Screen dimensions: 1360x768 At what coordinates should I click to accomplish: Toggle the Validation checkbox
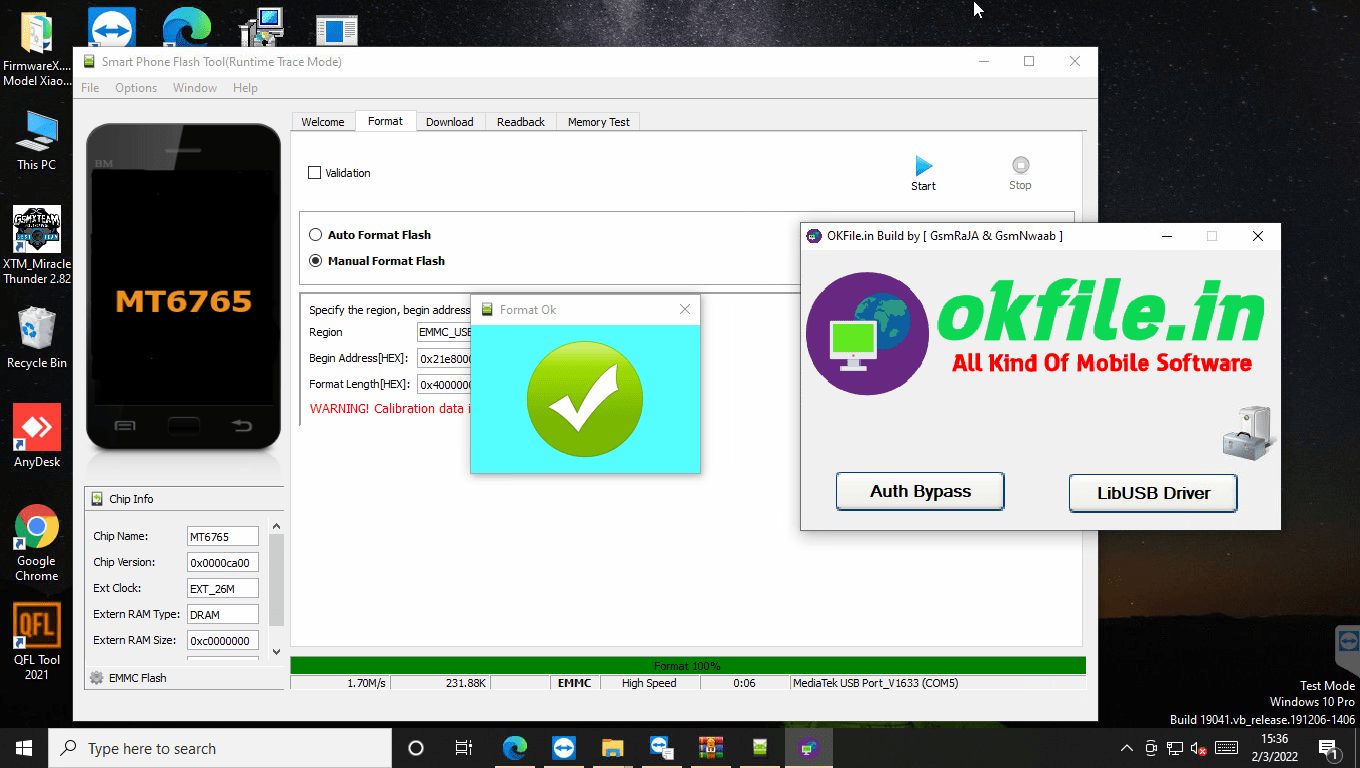(314, 172)
